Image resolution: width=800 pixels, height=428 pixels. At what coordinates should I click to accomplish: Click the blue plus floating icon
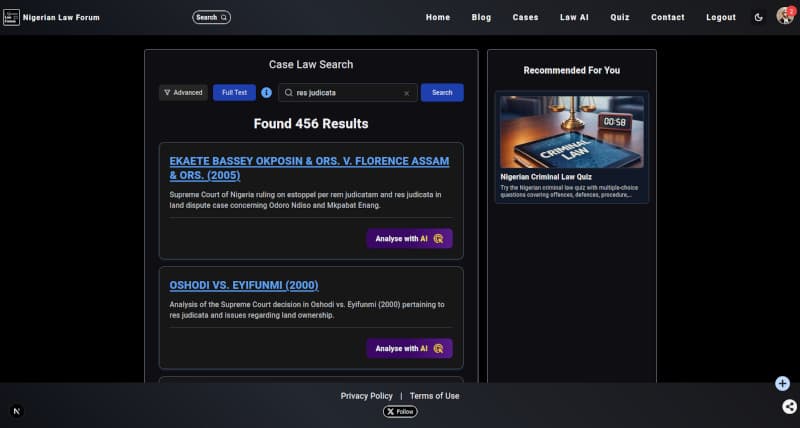tap(782, 384)
